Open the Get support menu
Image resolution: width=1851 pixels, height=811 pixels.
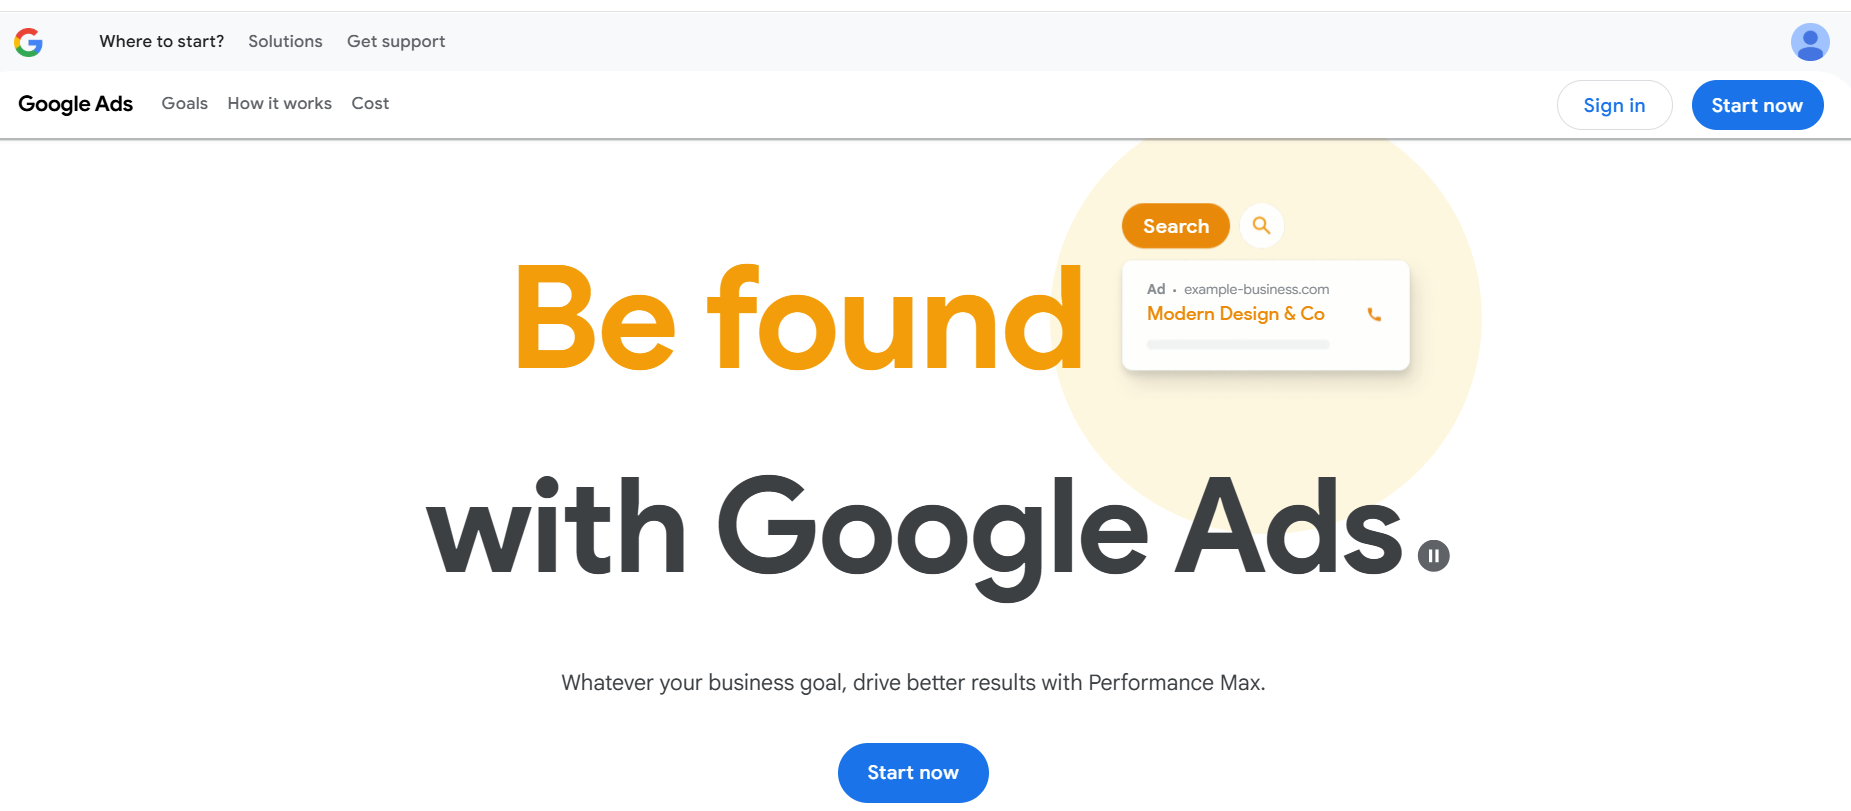pos(395,41)
